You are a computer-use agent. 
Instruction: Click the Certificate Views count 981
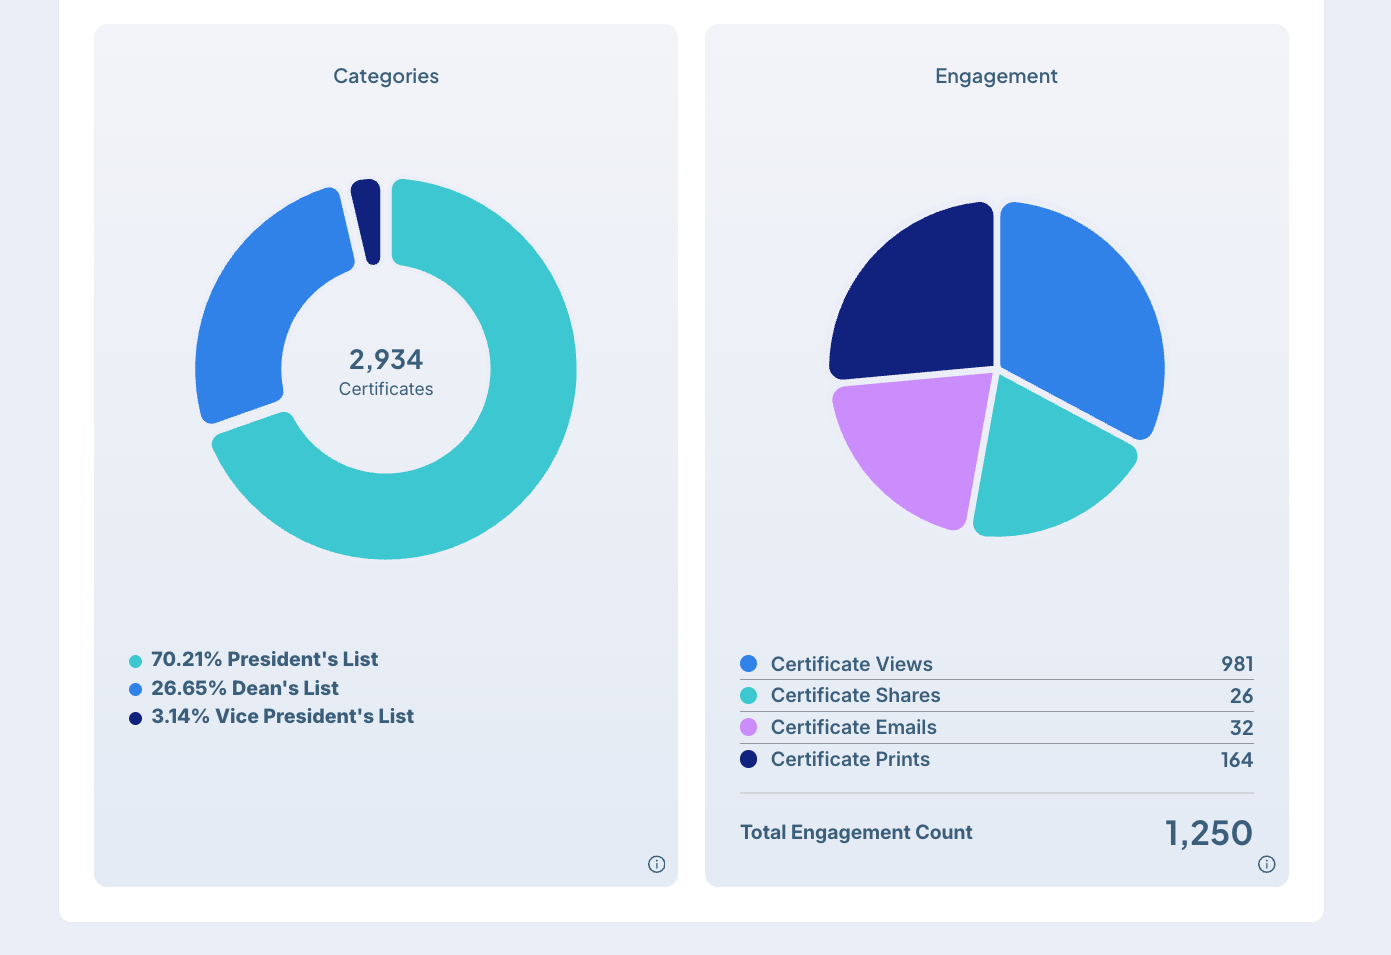point(1236,664)
